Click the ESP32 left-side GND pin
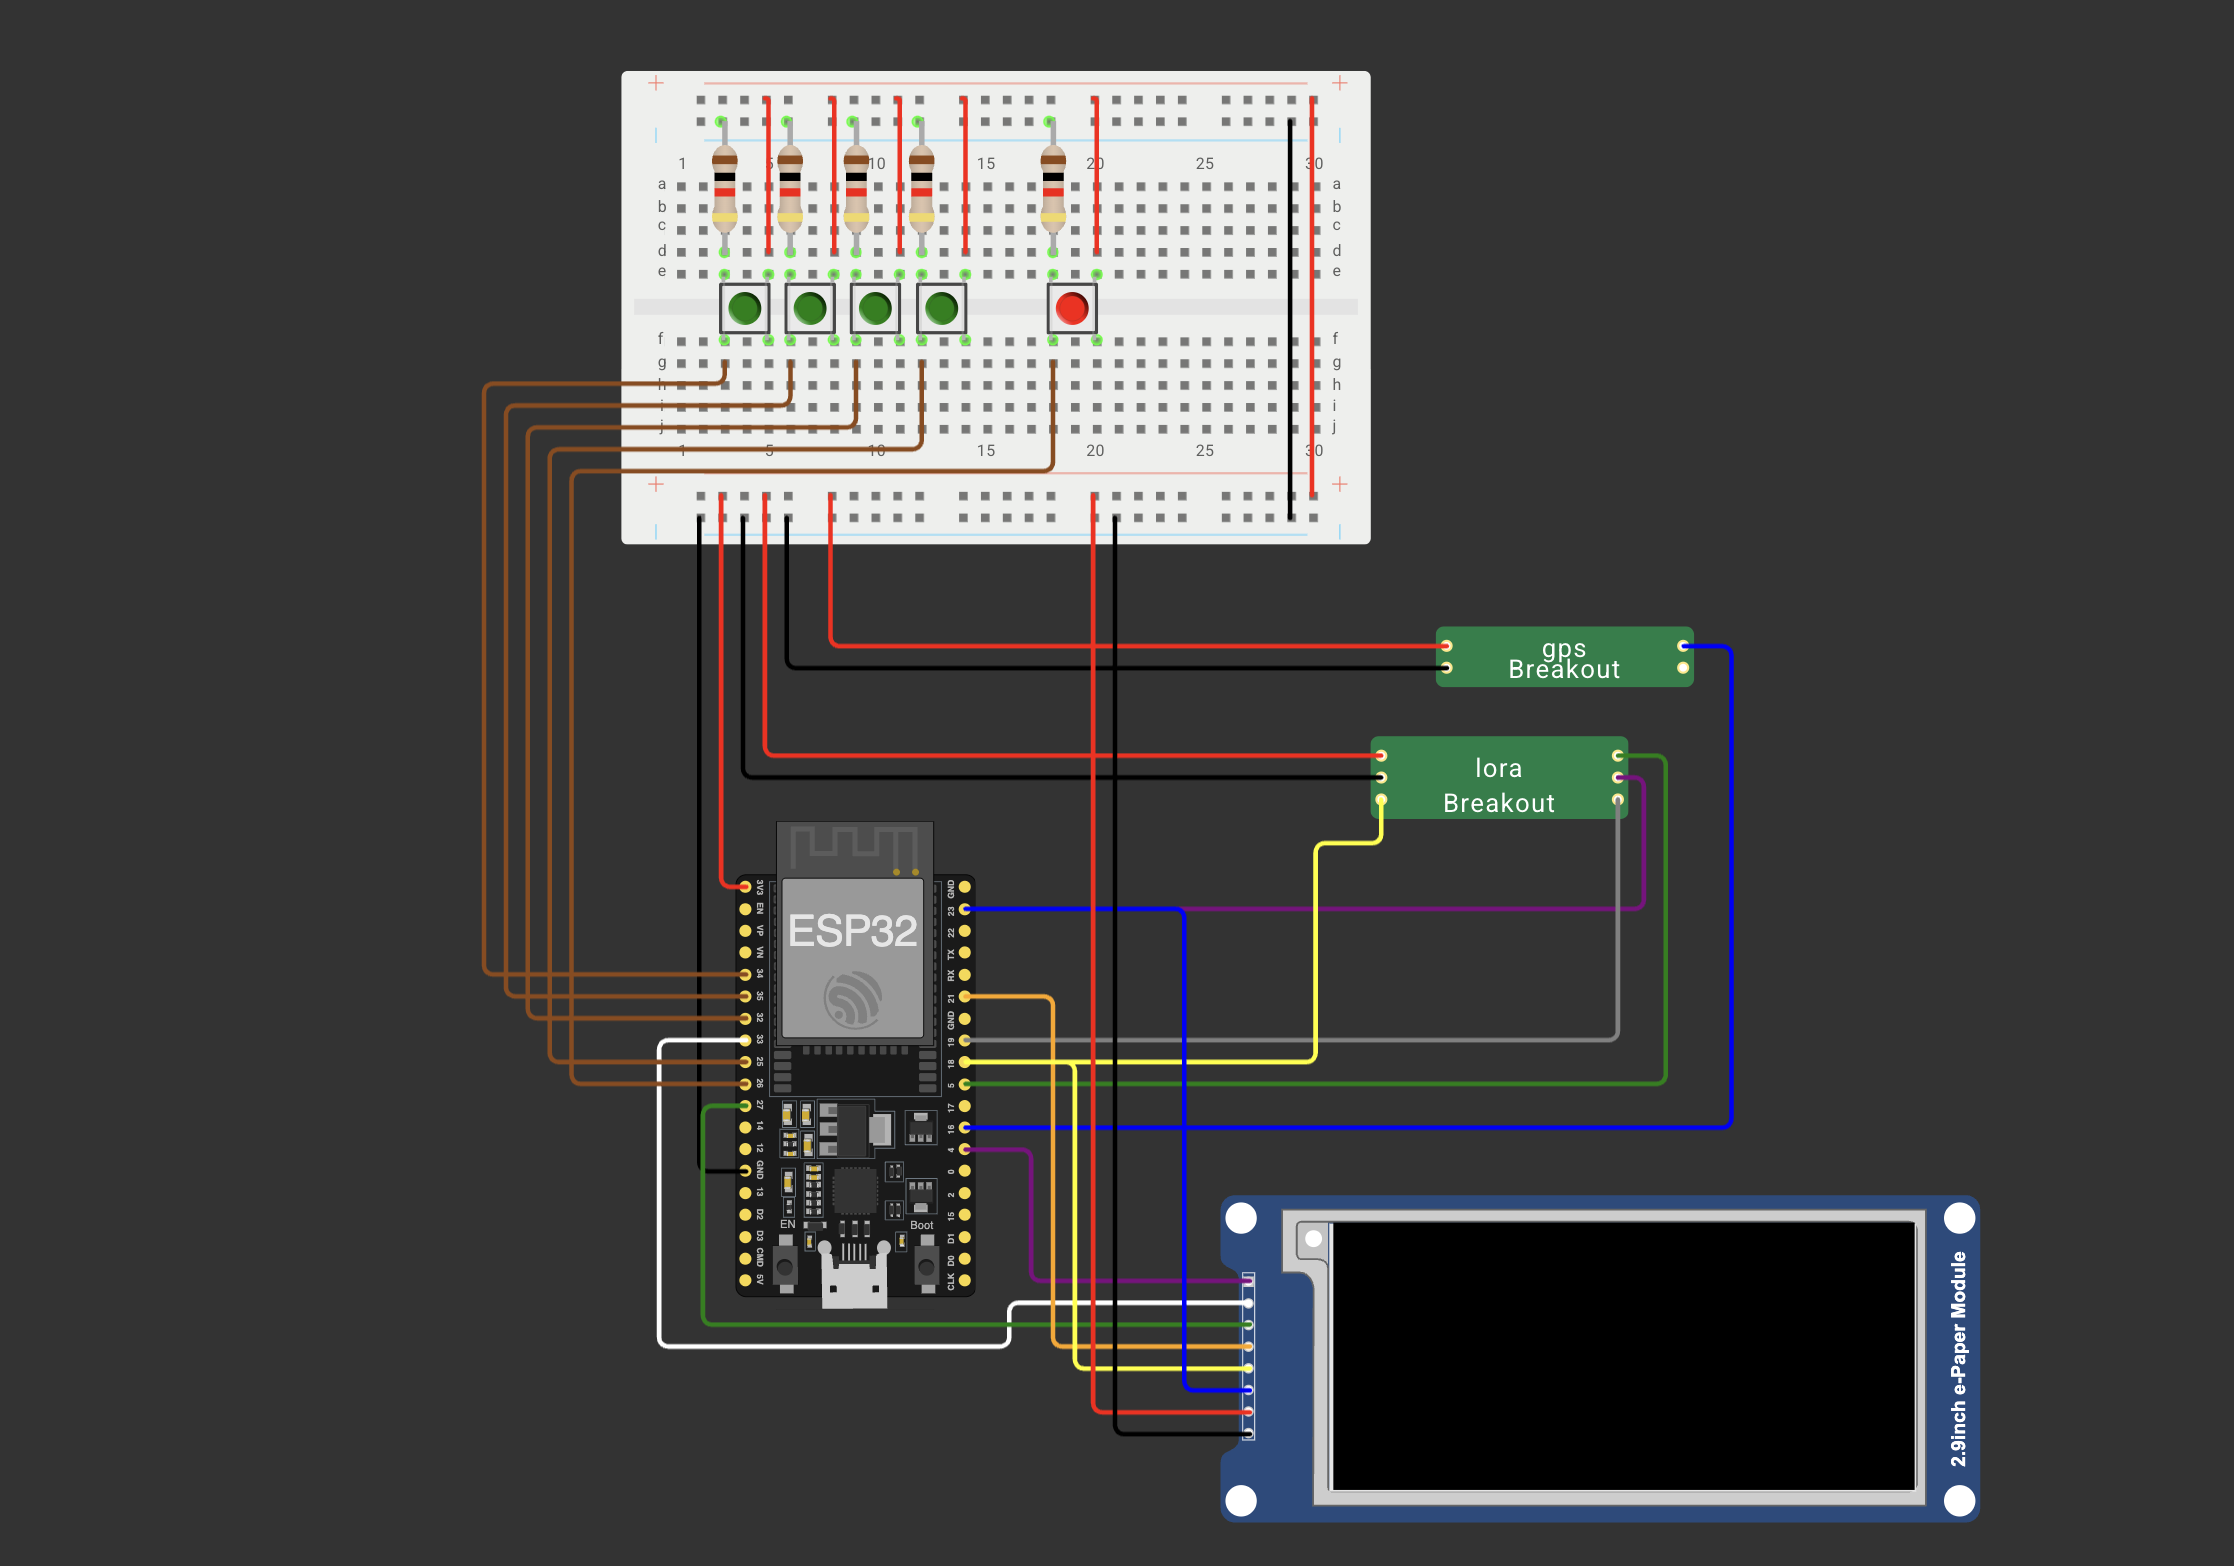2234x1566 pixels. click(x=745, y=1170)
